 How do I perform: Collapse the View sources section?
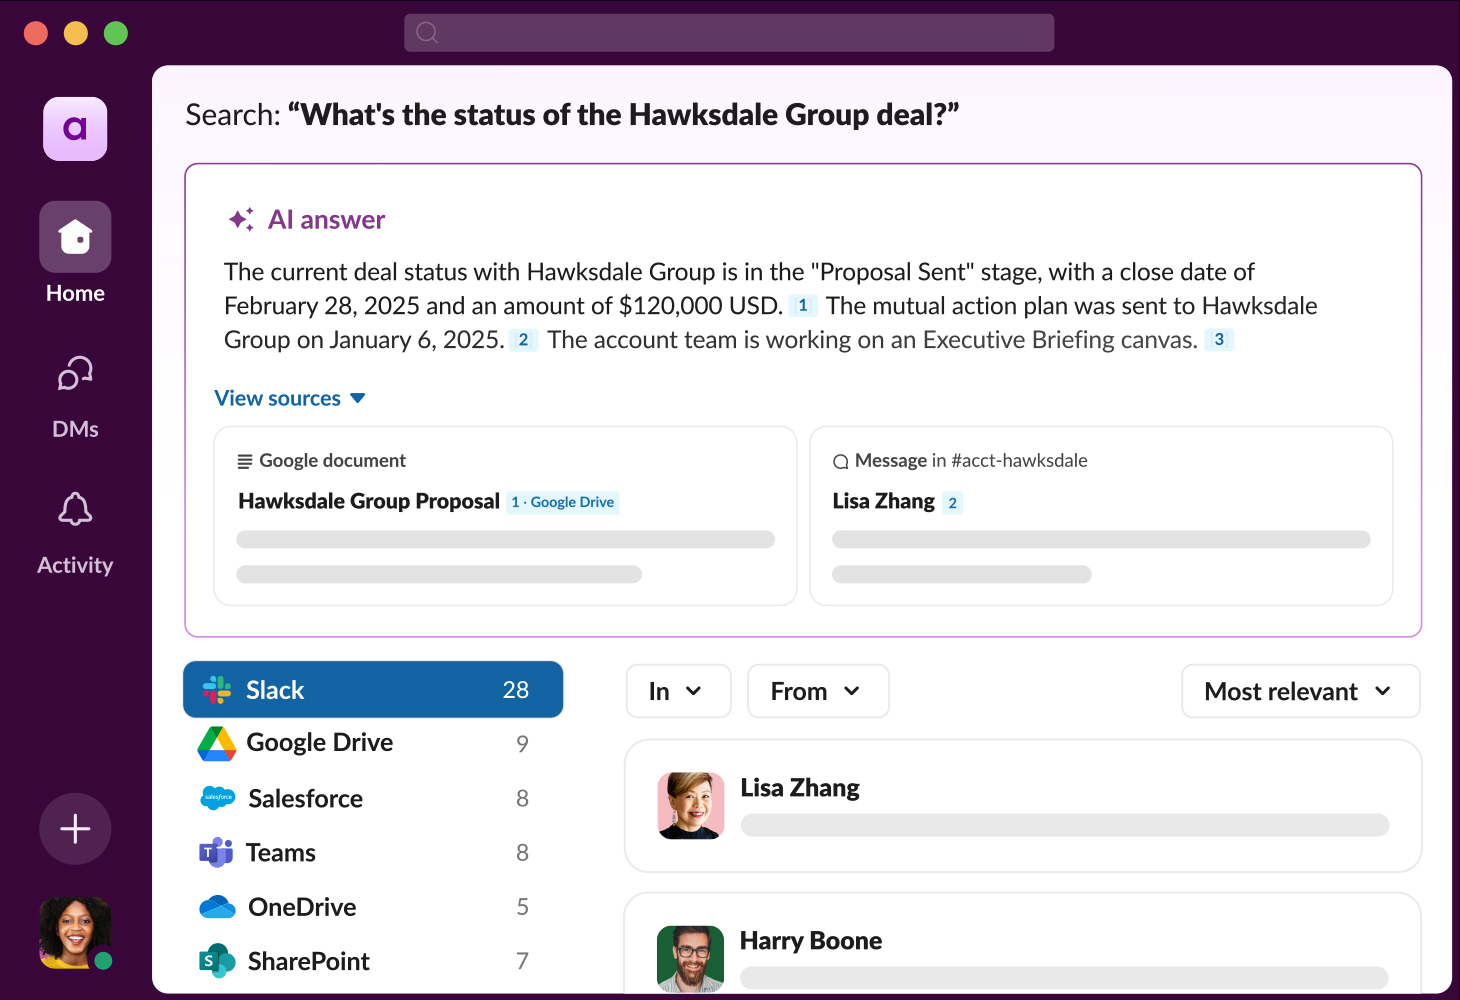click(290, 397)
